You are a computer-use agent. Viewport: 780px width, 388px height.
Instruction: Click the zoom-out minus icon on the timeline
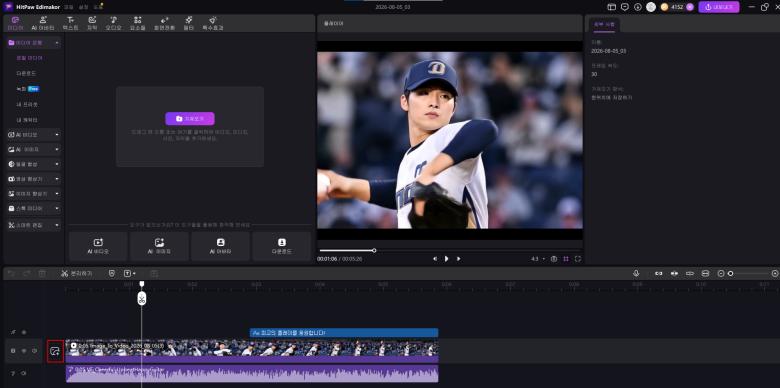tap(721, 274)
